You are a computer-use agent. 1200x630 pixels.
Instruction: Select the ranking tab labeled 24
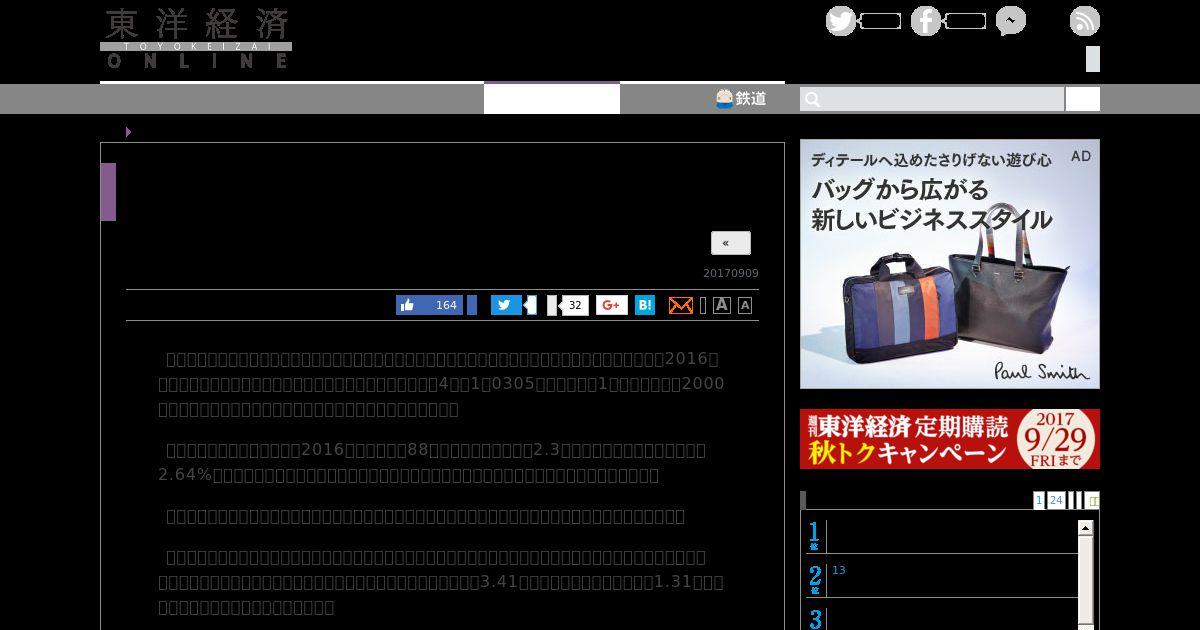(x=1056, y=500)
